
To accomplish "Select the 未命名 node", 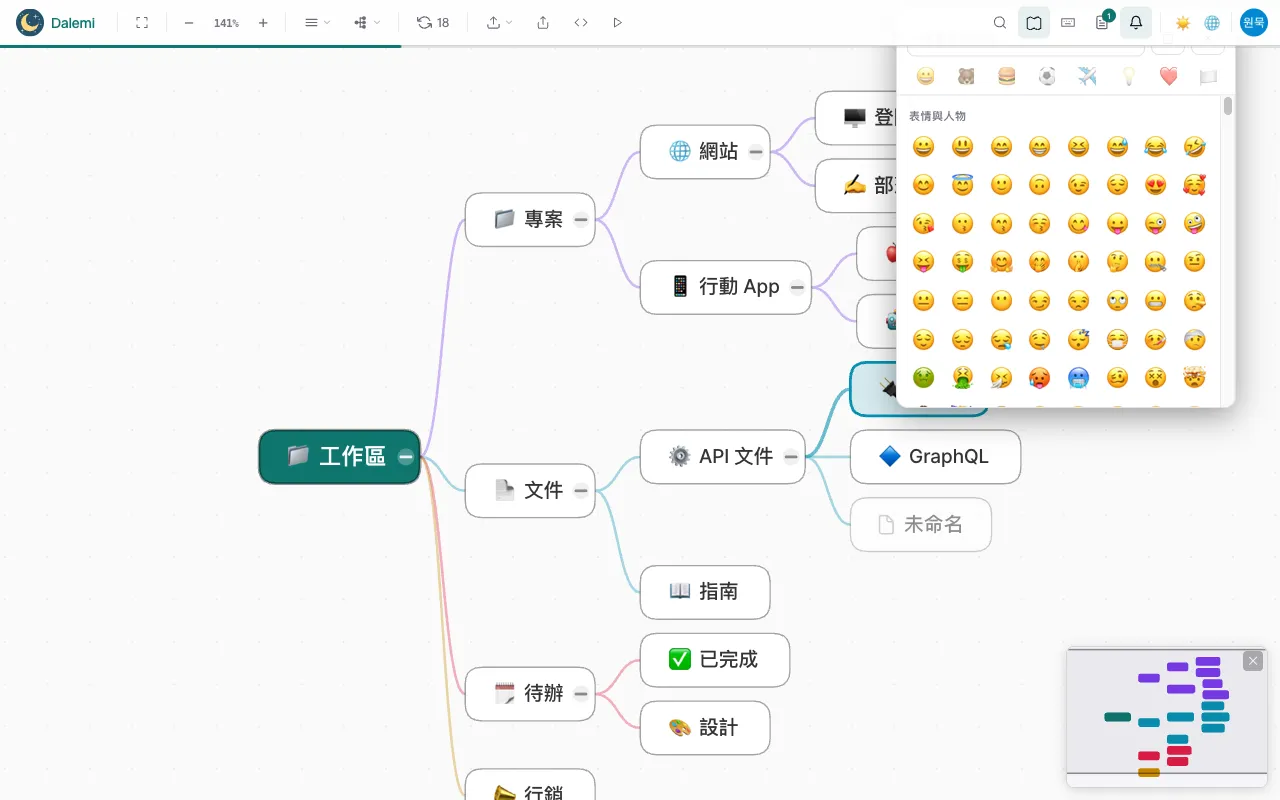I will coord(920,525).
